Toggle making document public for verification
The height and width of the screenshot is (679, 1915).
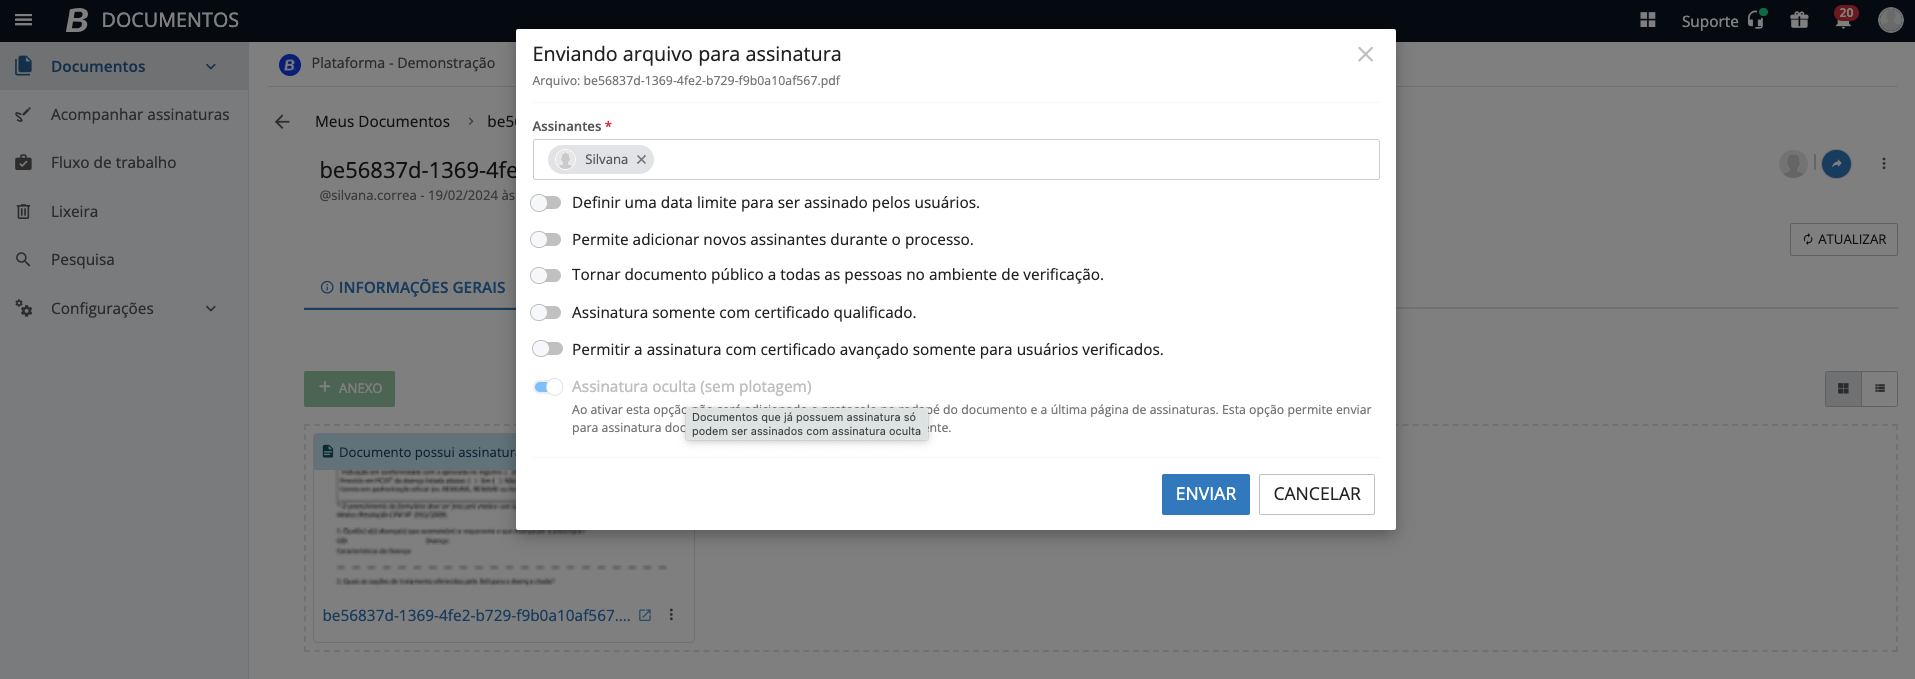click(x=546, y=275)
